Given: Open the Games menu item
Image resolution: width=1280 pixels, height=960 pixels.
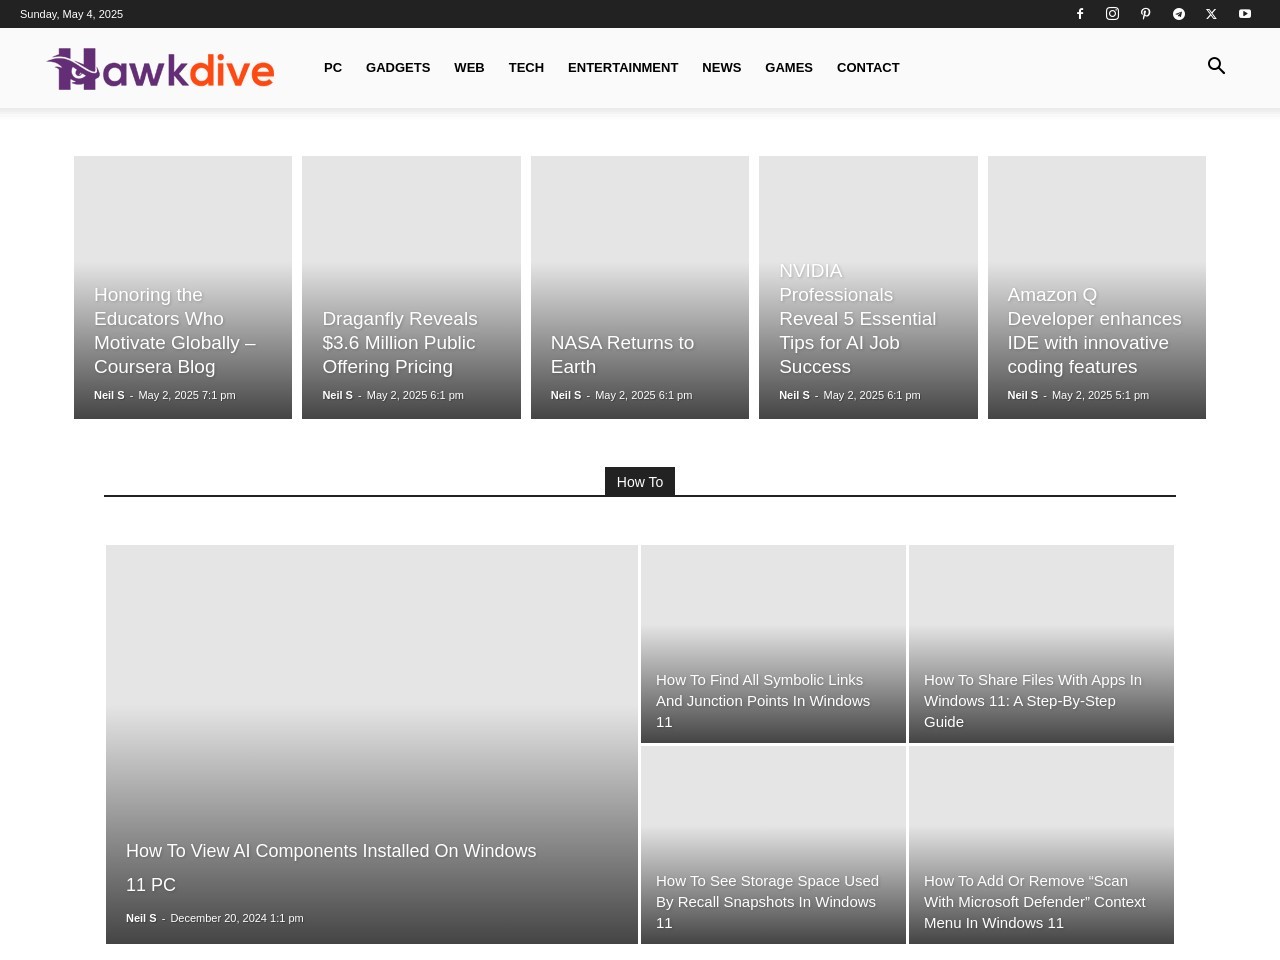Looking at the screenshot, I should pos(789,67).
